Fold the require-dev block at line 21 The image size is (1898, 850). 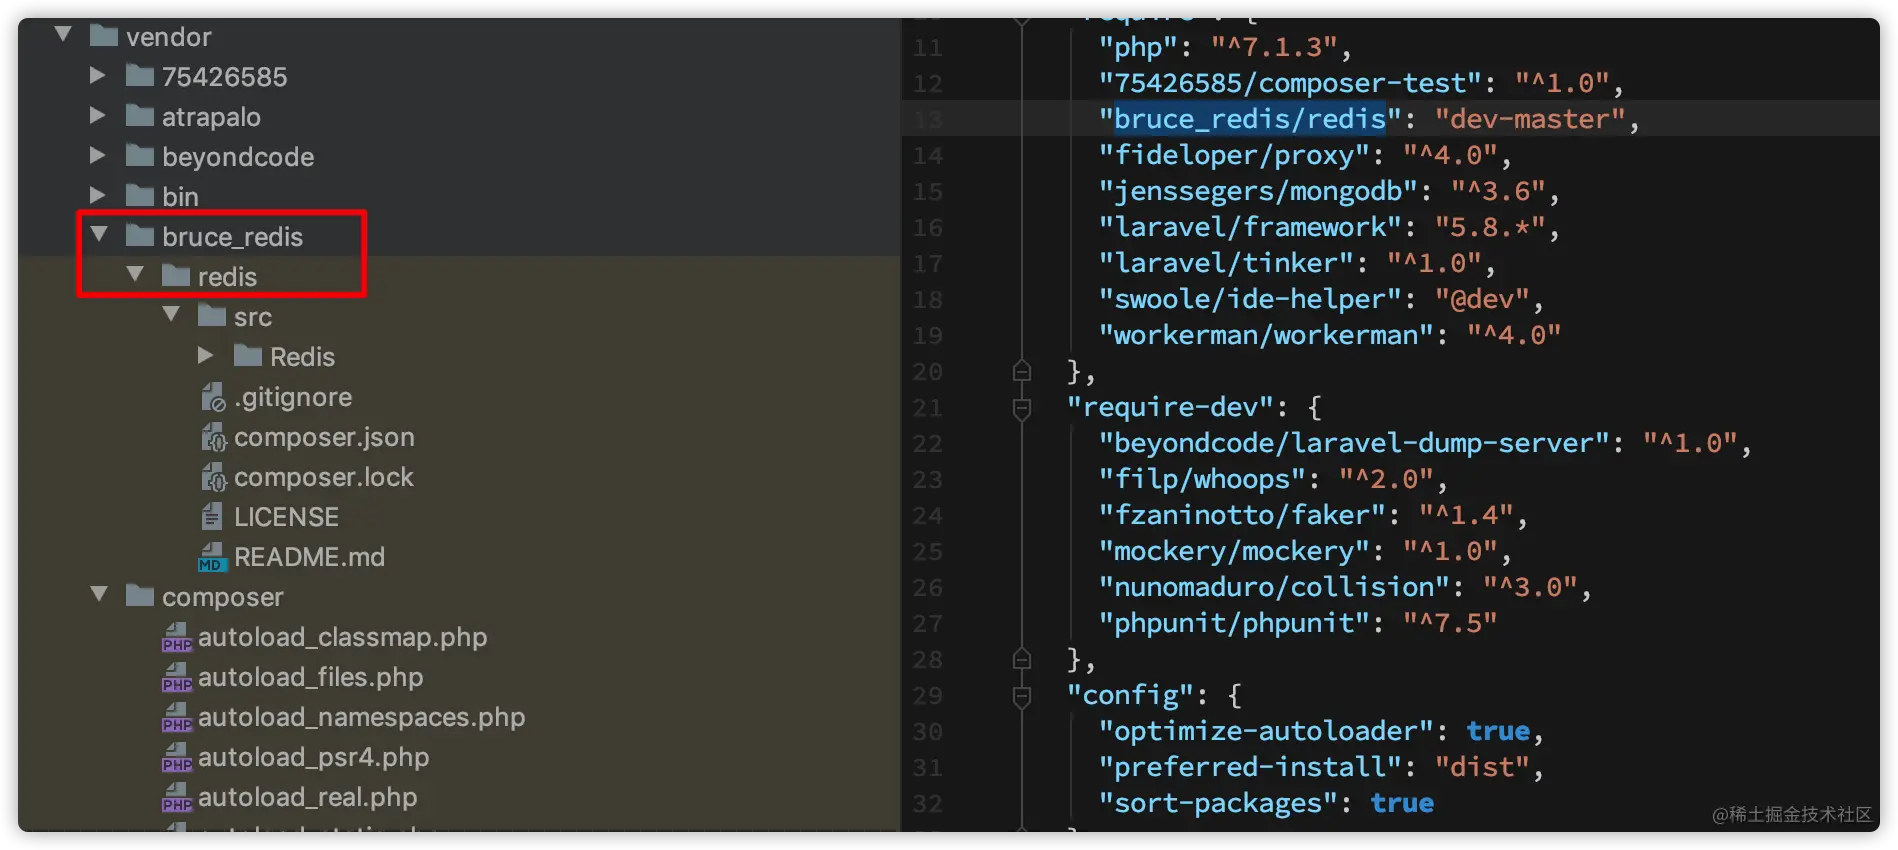click(x=1021, y=408)
